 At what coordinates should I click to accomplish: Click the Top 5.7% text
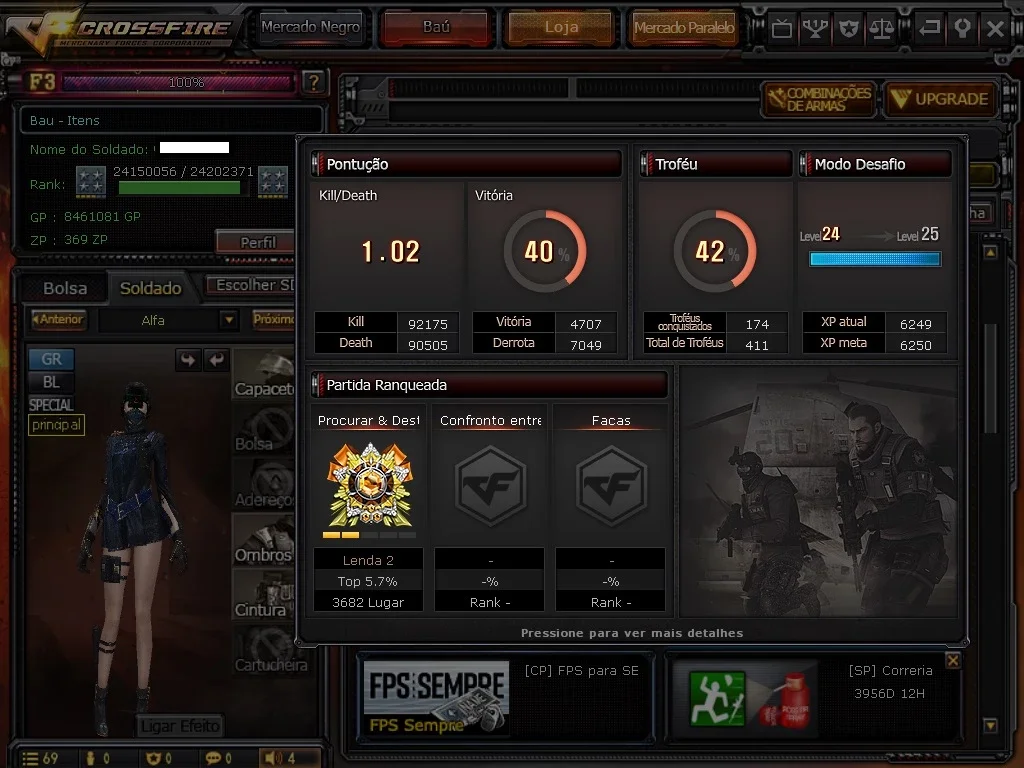click(368, 581)
